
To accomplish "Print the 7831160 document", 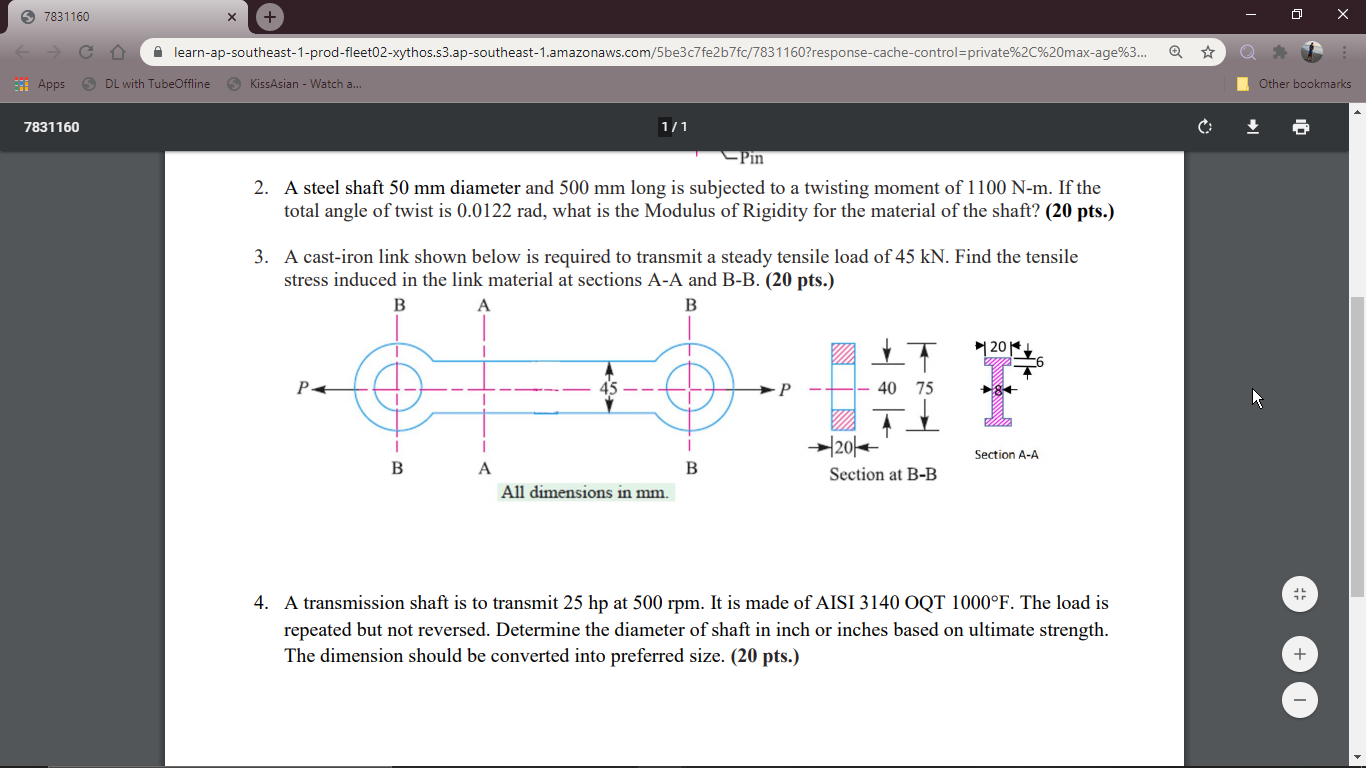I will (1300, 127).
